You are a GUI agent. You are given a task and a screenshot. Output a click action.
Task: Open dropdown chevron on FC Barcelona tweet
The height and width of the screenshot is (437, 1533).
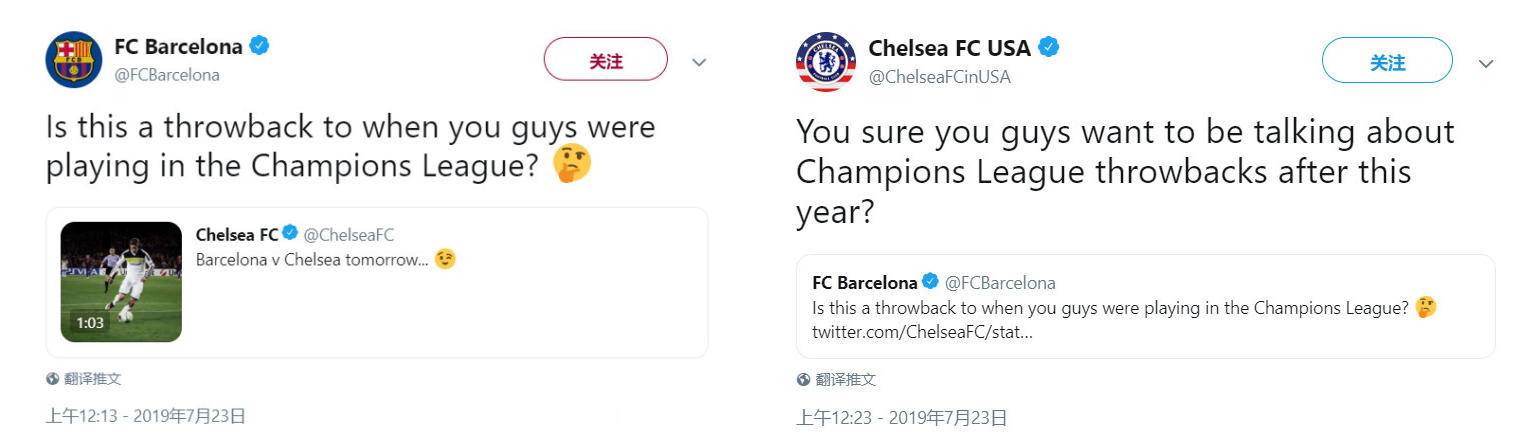699,62
